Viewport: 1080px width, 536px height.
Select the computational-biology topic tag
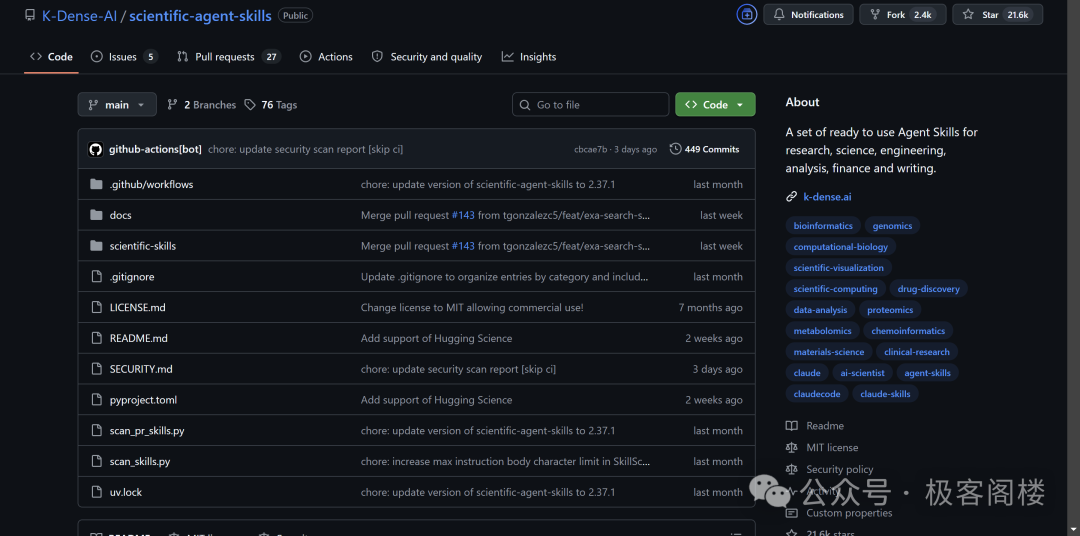tap(840, 247)
